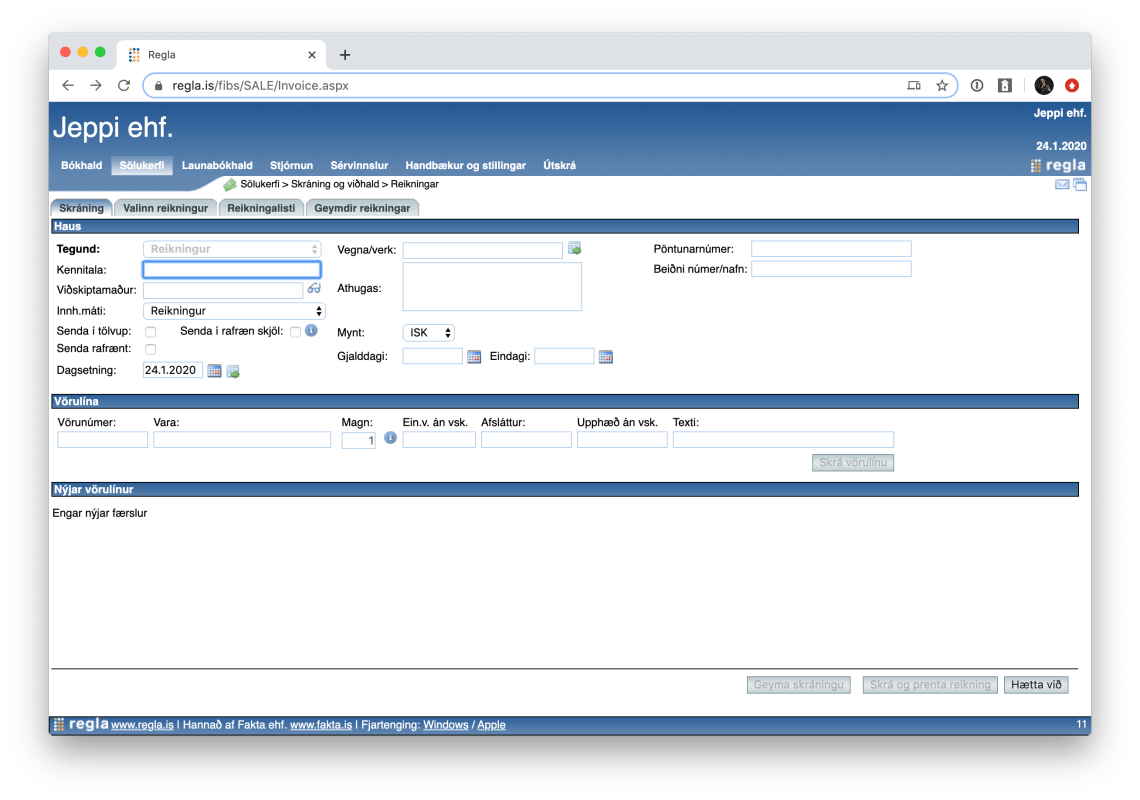Follow the www.fakta.is link in footer

tap(320, 725)
